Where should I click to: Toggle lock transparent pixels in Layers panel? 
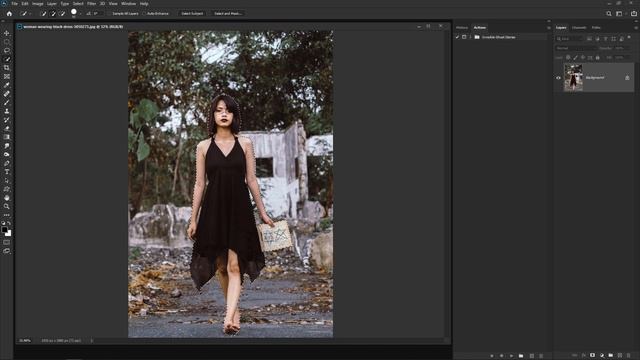(x=568, y=58)
